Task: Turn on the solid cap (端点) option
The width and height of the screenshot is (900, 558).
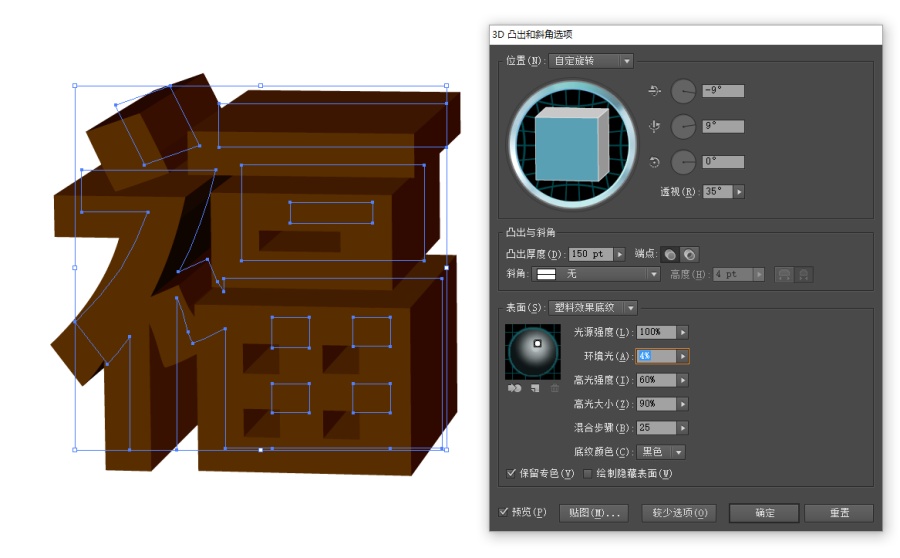Action: point(669,254)
